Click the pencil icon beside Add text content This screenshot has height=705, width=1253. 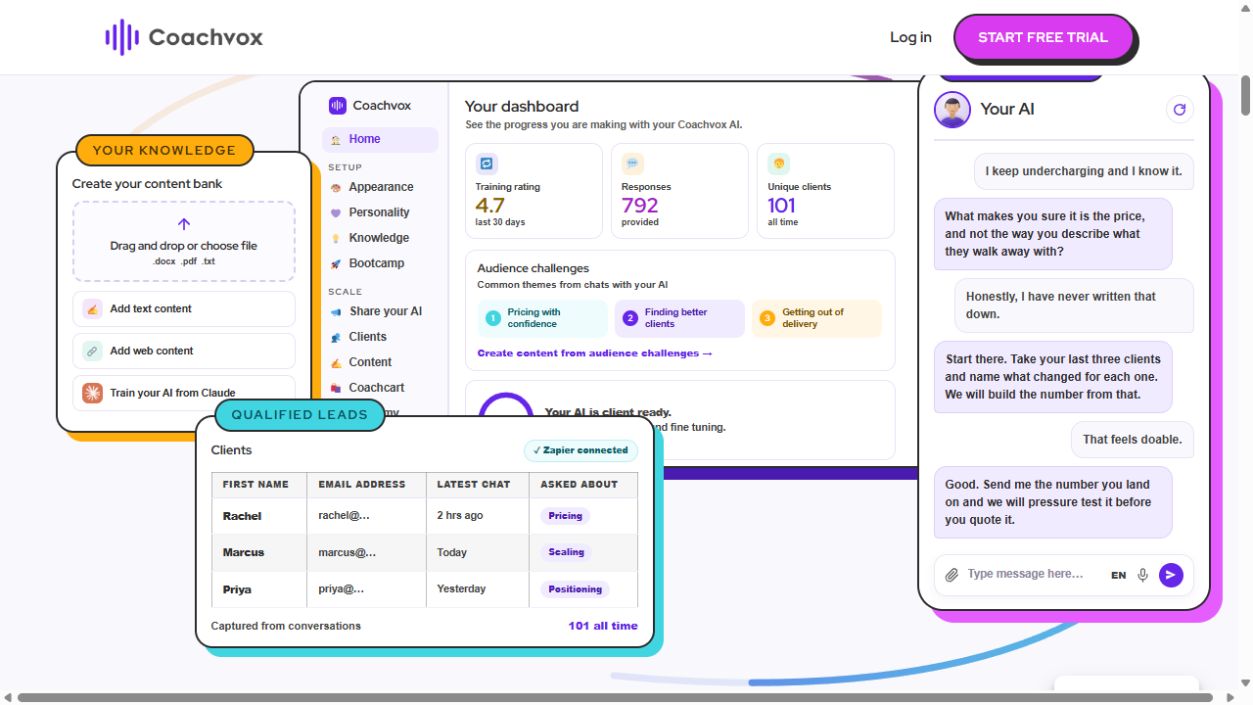point(93,309)
